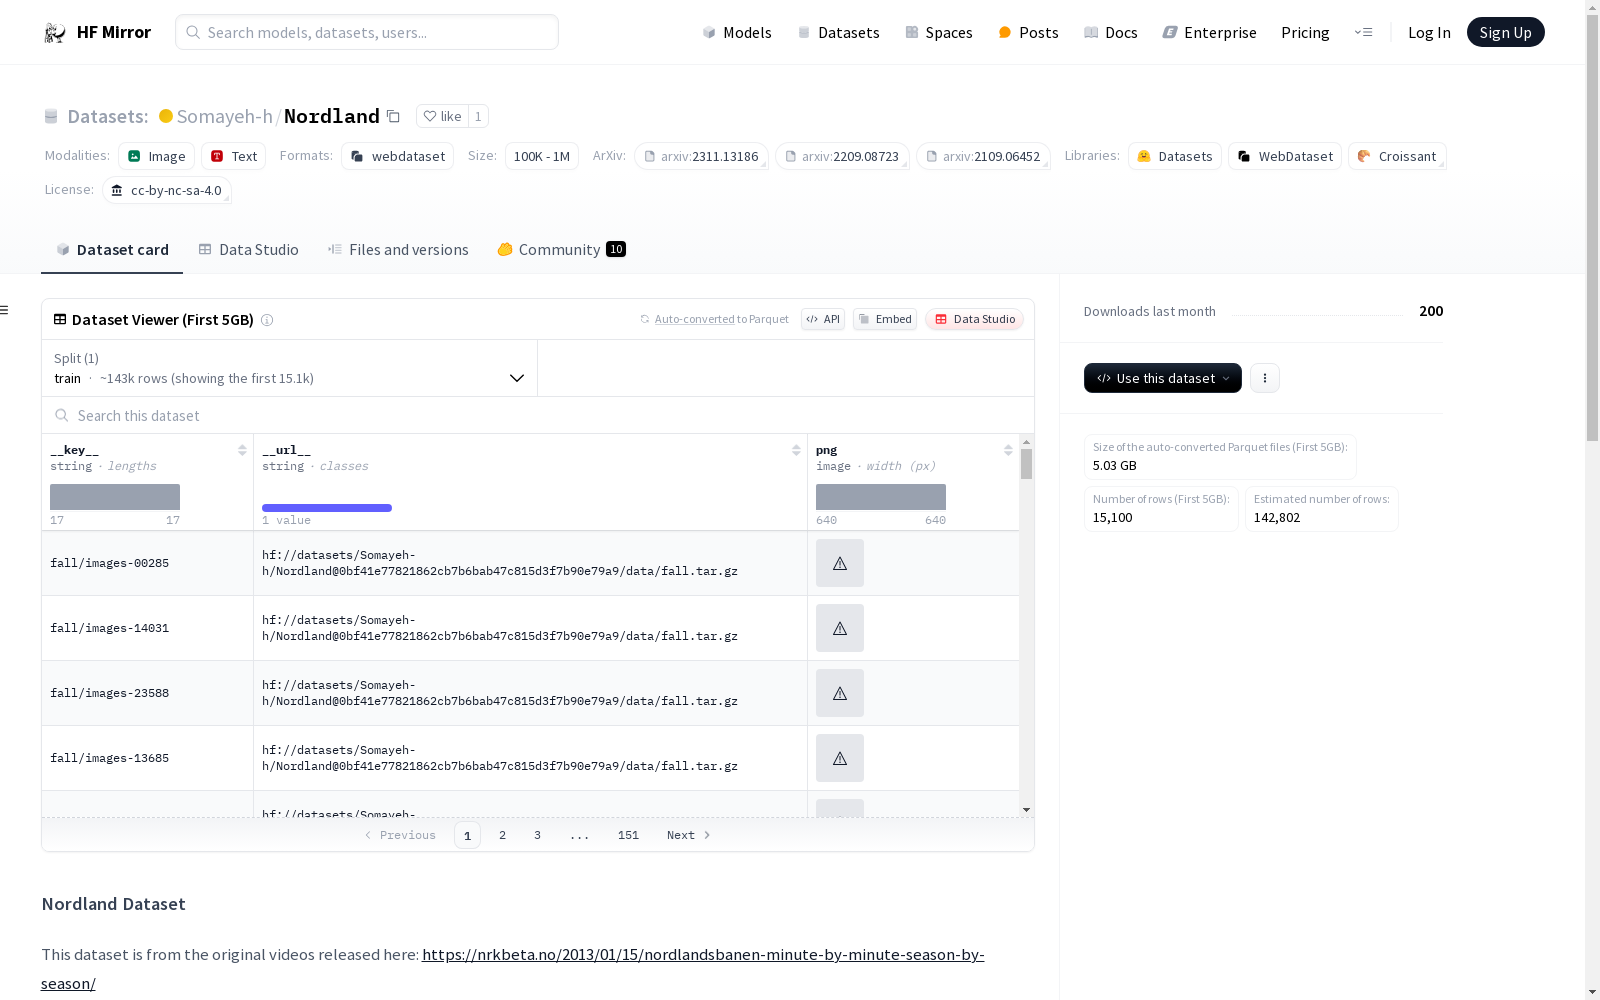Click image warning icon for fall/images-23588

840,693
